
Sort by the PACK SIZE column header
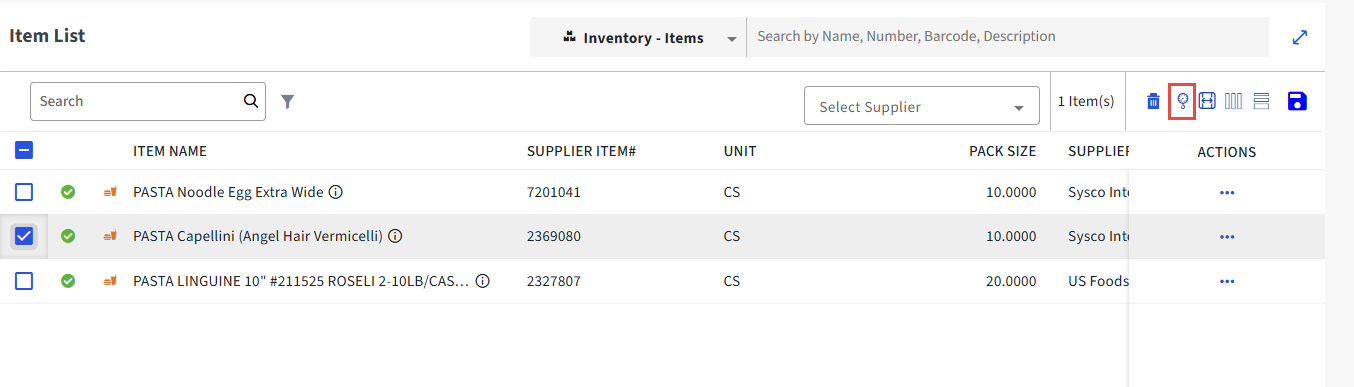(1002, 152)
